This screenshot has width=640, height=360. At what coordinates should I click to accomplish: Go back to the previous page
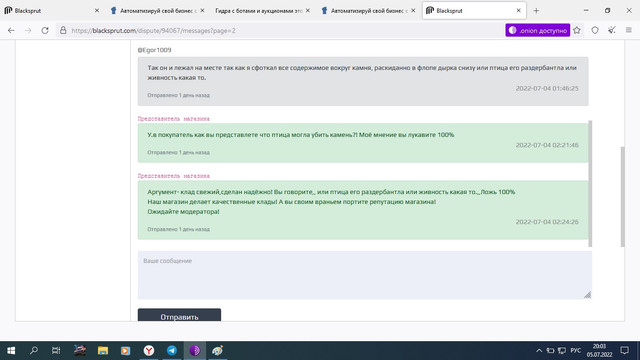coord(11,30)
